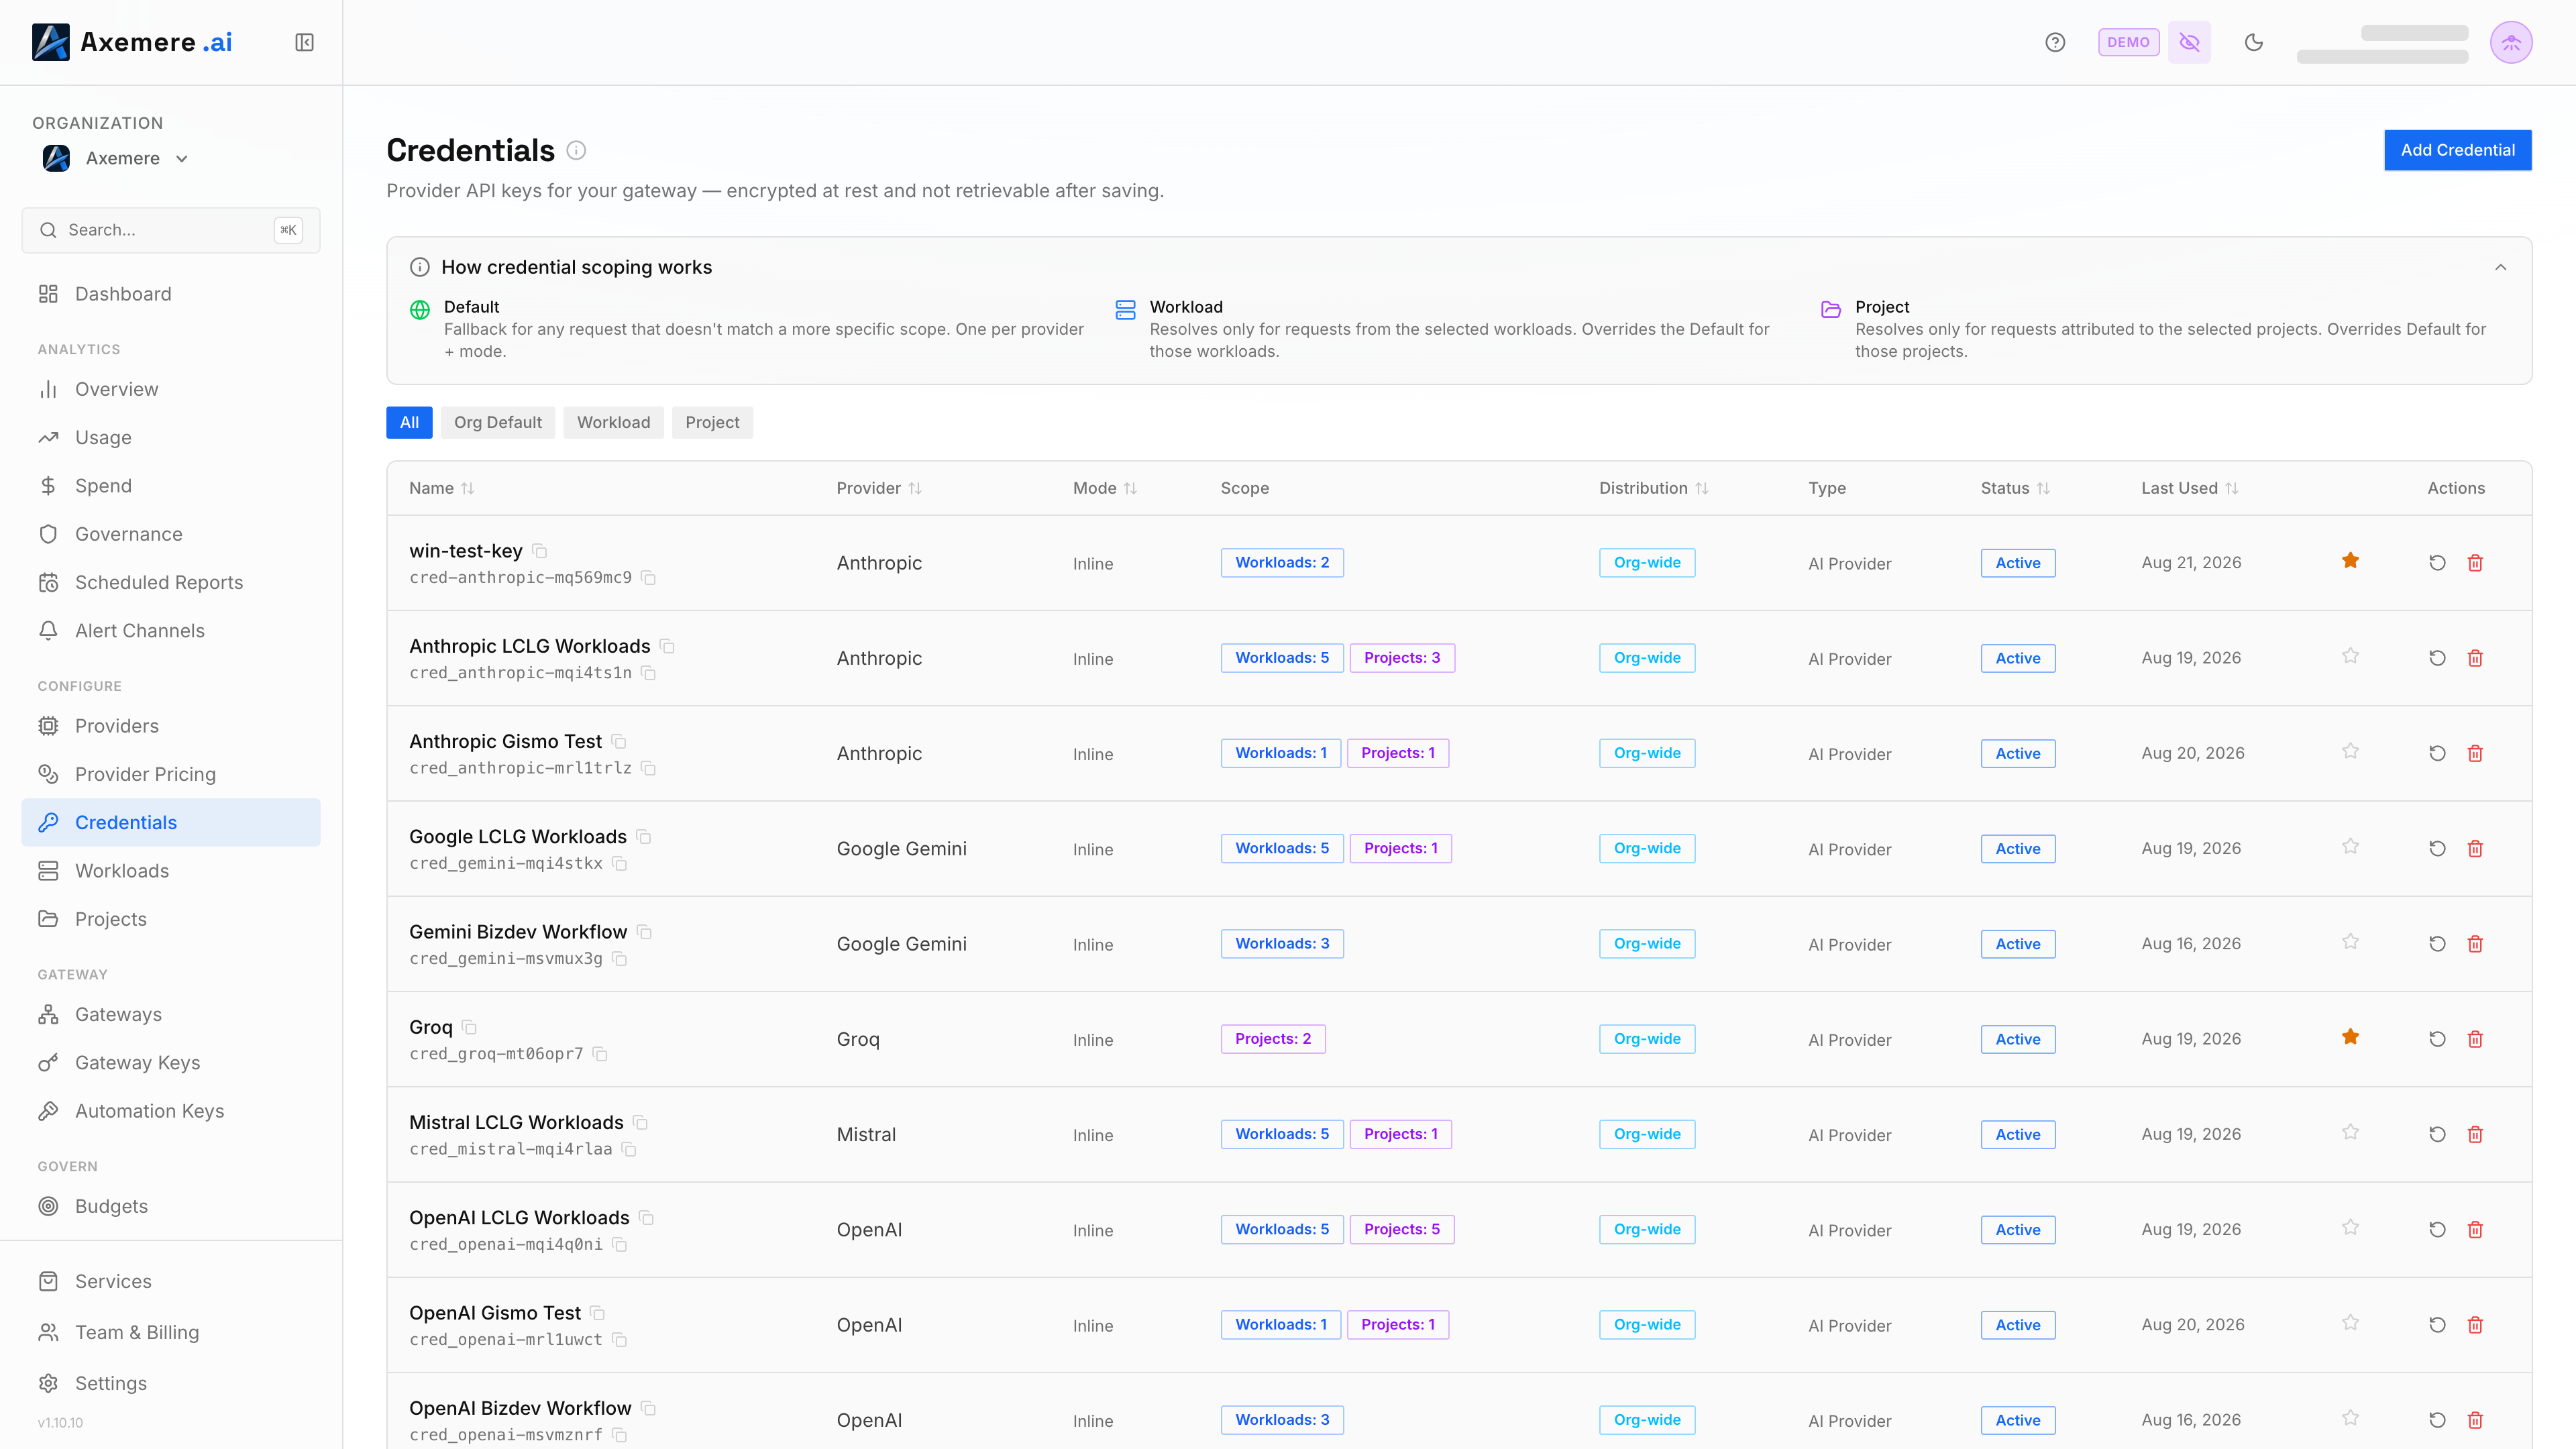Copy ID cred-anthropic-mq569mc9
Image resolution: width=2576 pixels, height=1449 pixels.
tap(648, 578)
